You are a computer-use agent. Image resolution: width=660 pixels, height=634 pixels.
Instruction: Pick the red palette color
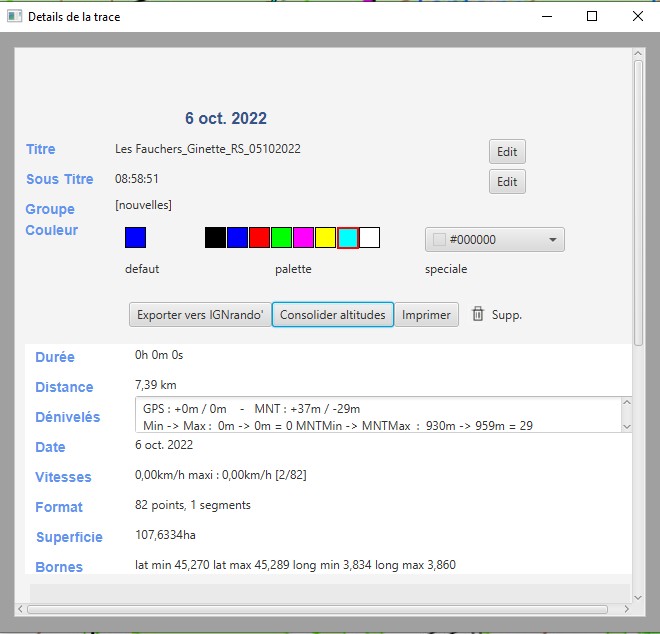pos(259,238)
